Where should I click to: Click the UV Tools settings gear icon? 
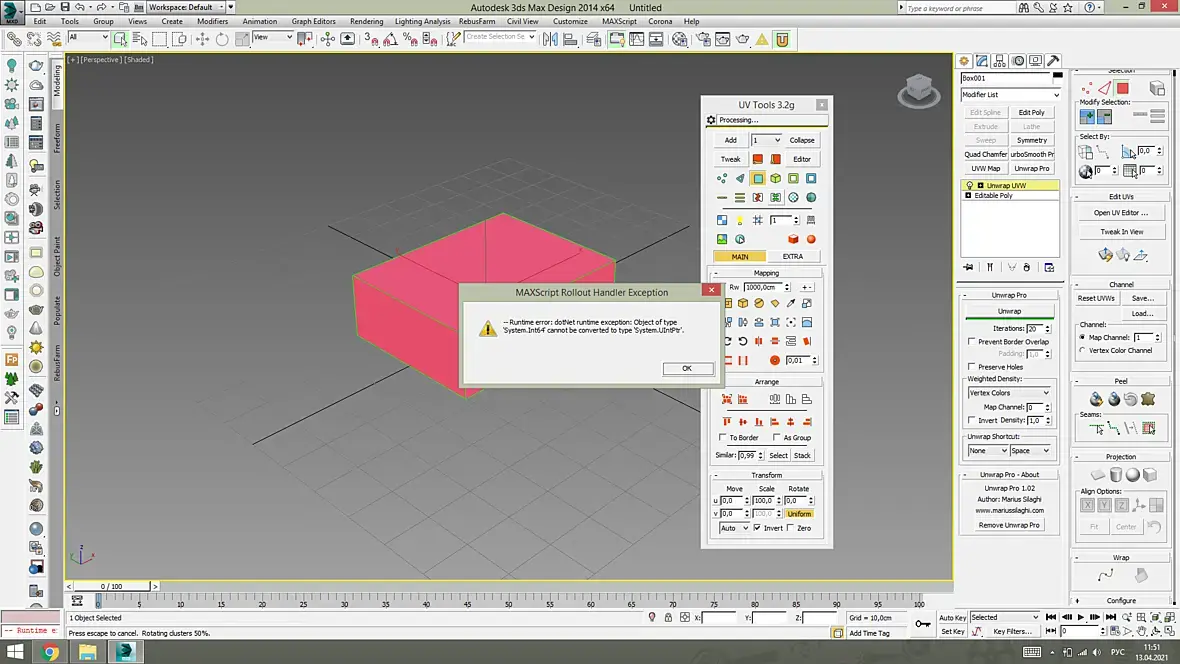pos(711,120)
